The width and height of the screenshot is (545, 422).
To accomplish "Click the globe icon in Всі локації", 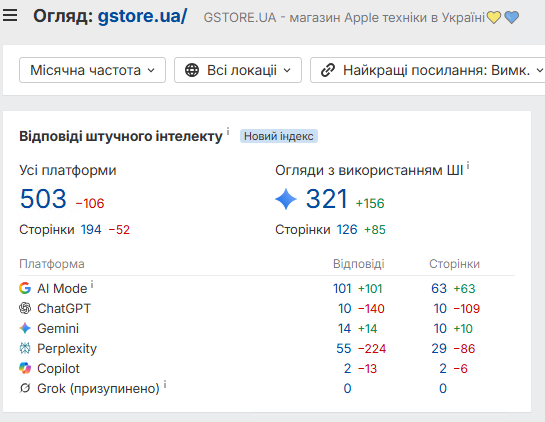I will [x=192, y=70].
